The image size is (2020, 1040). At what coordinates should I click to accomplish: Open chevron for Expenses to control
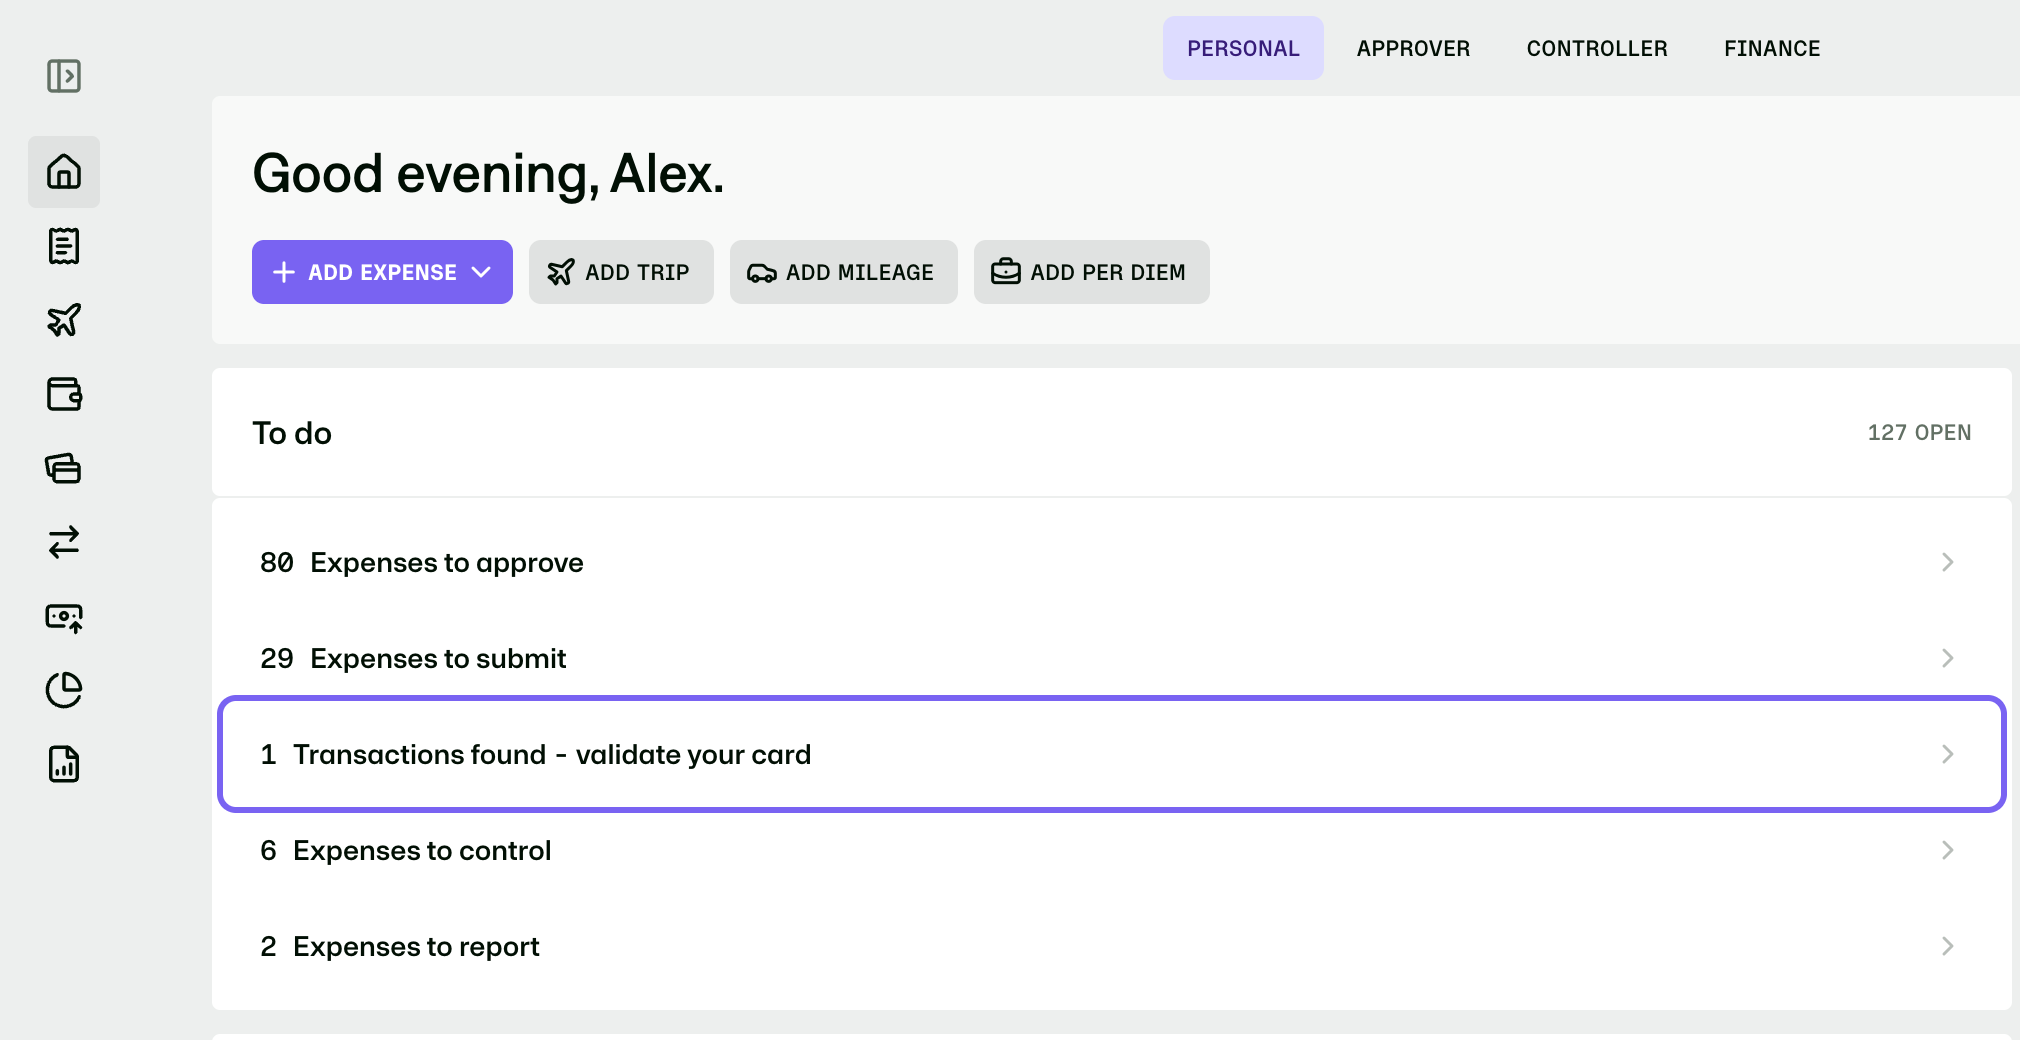tap(1947, 850)
